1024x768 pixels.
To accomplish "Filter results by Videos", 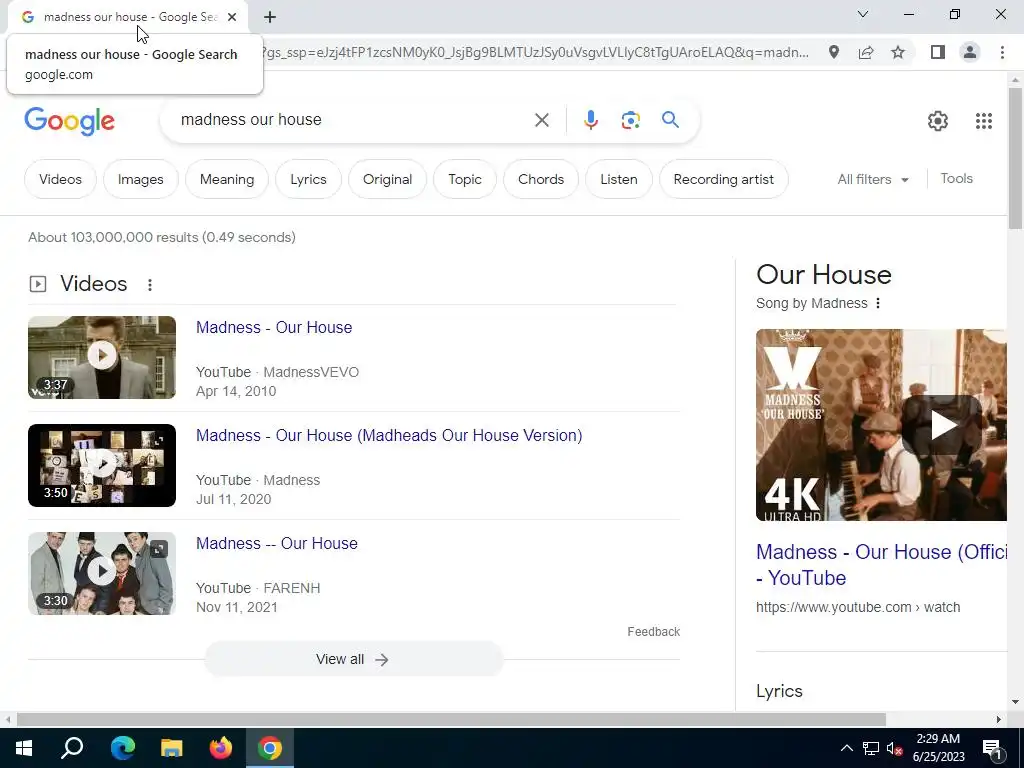I will pos(60,179).
